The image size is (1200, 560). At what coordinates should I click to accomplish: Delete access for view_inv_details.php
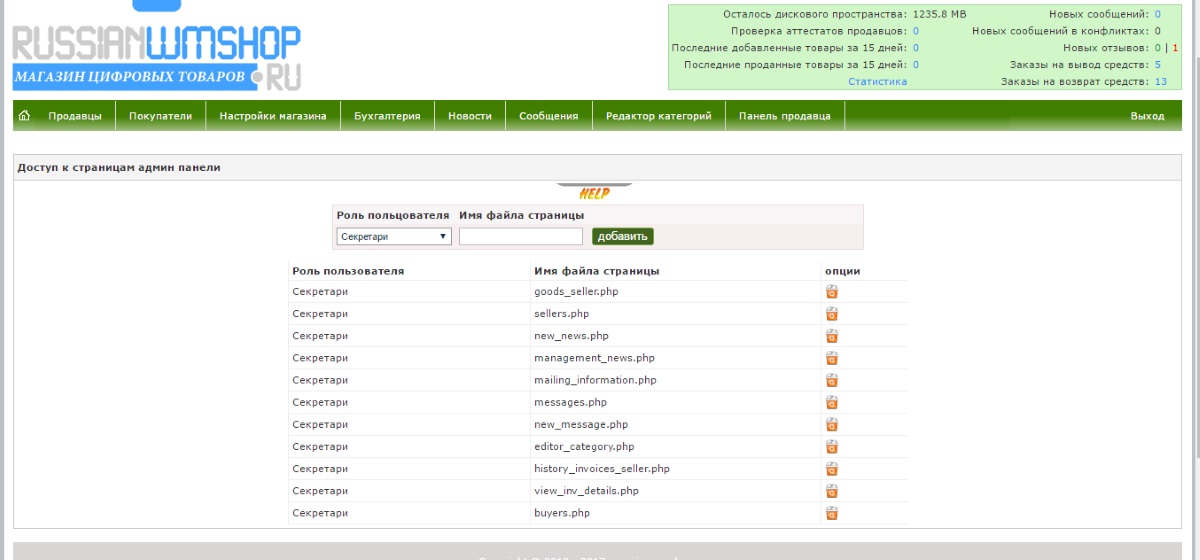tap(831, 491)
